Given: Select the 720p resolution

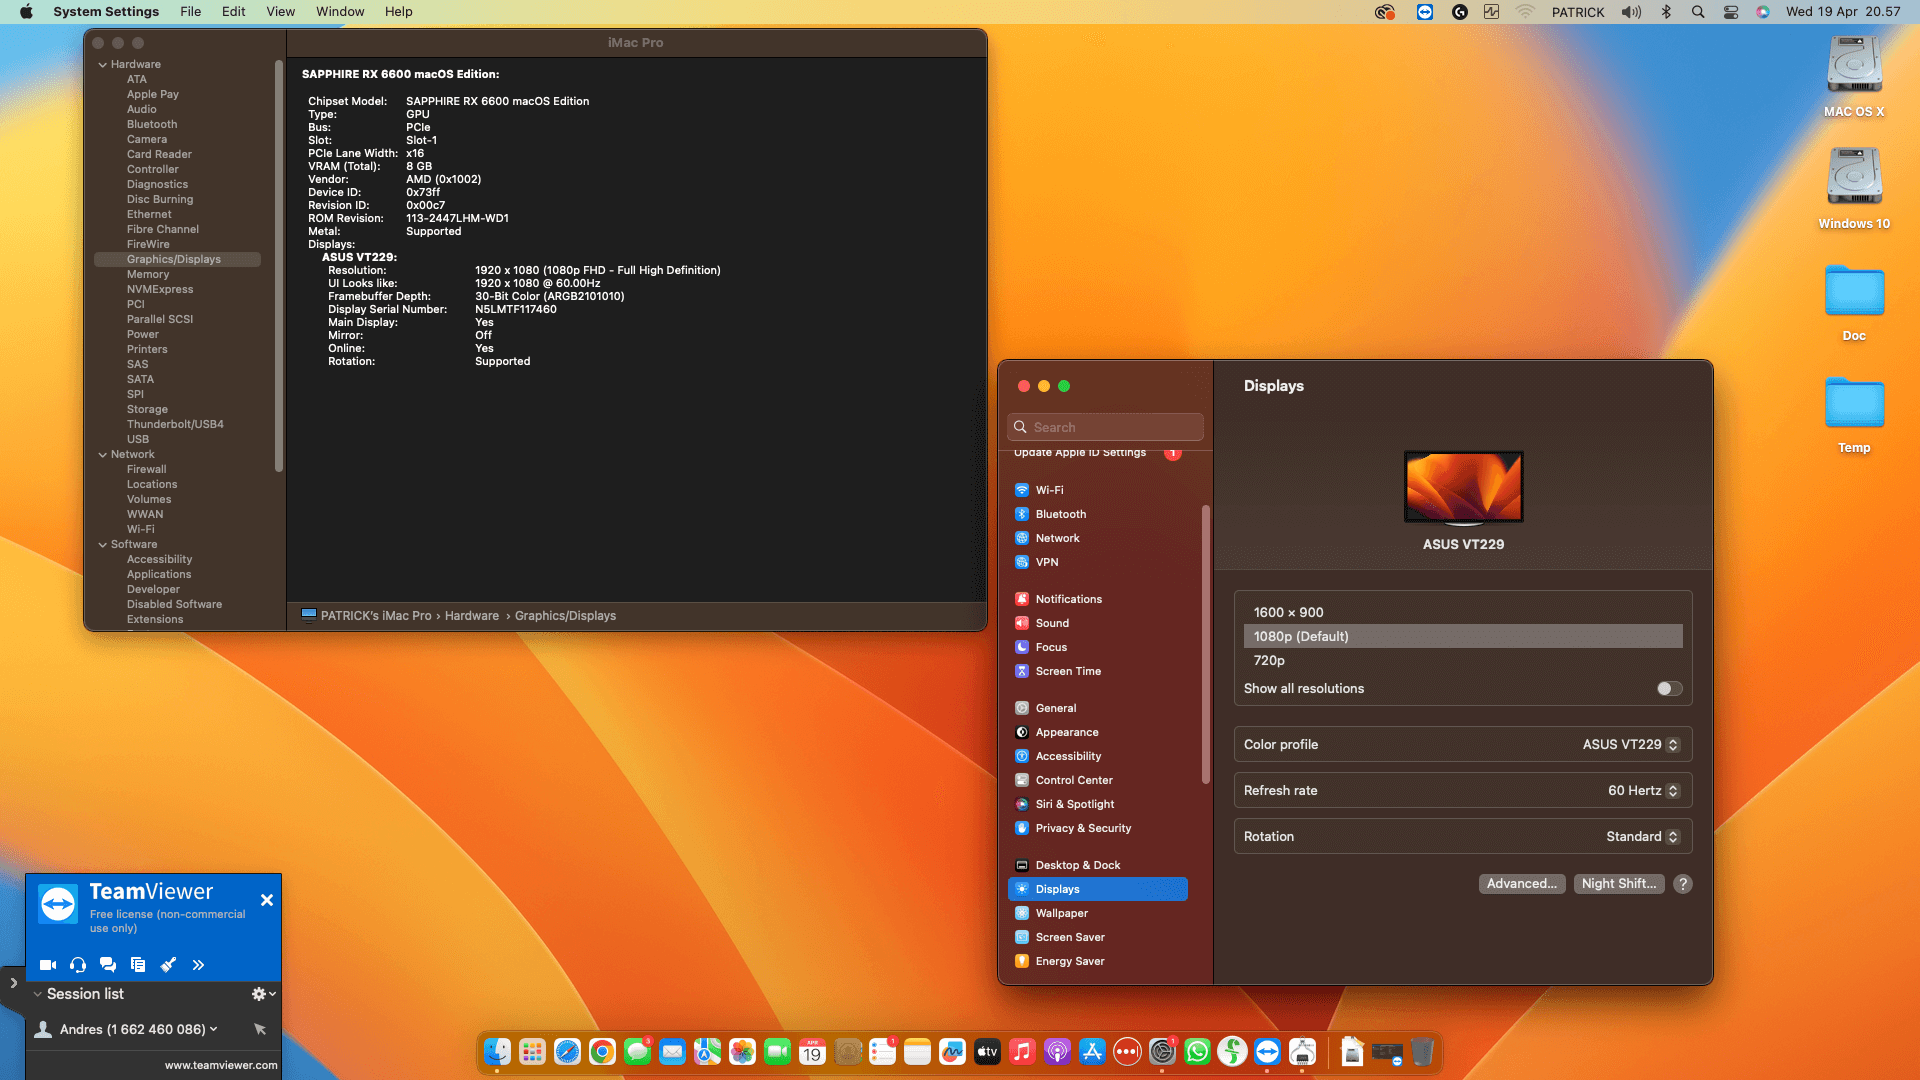Looking at the screenshot, I should pos(1463,660).
